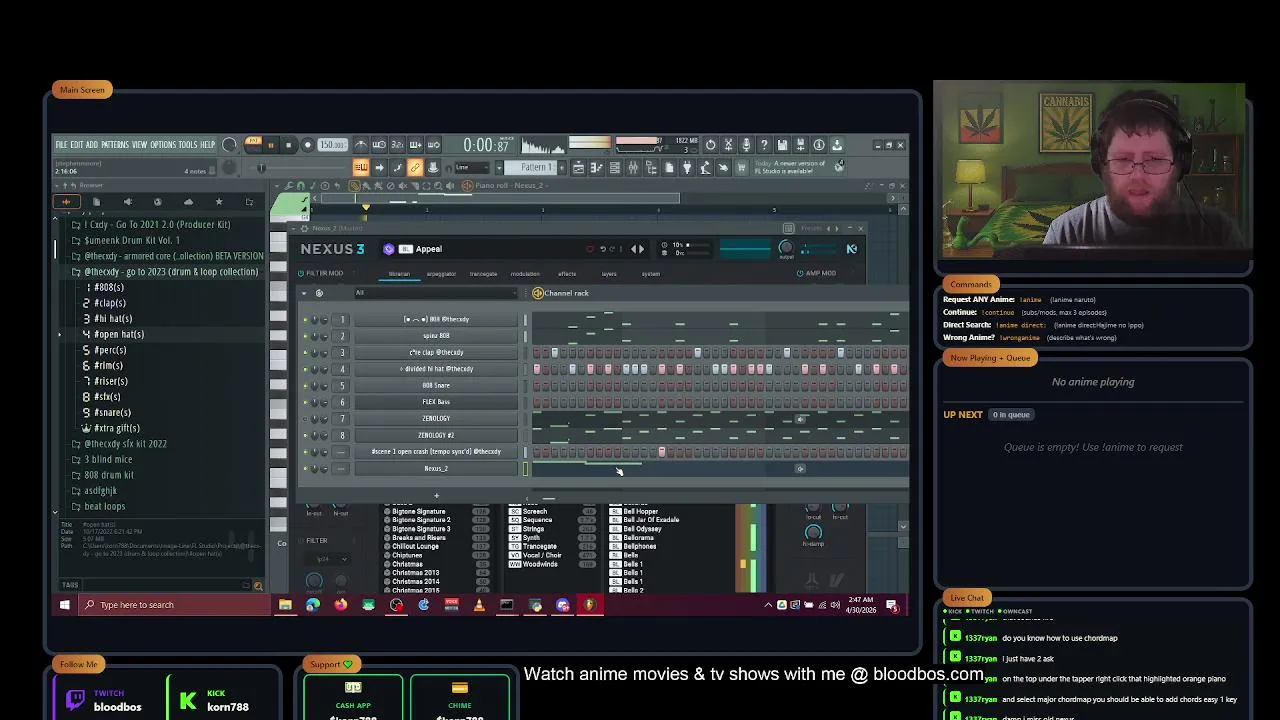Click the record button in transport
Screen dimensions: 1280x720
[307, 145]
